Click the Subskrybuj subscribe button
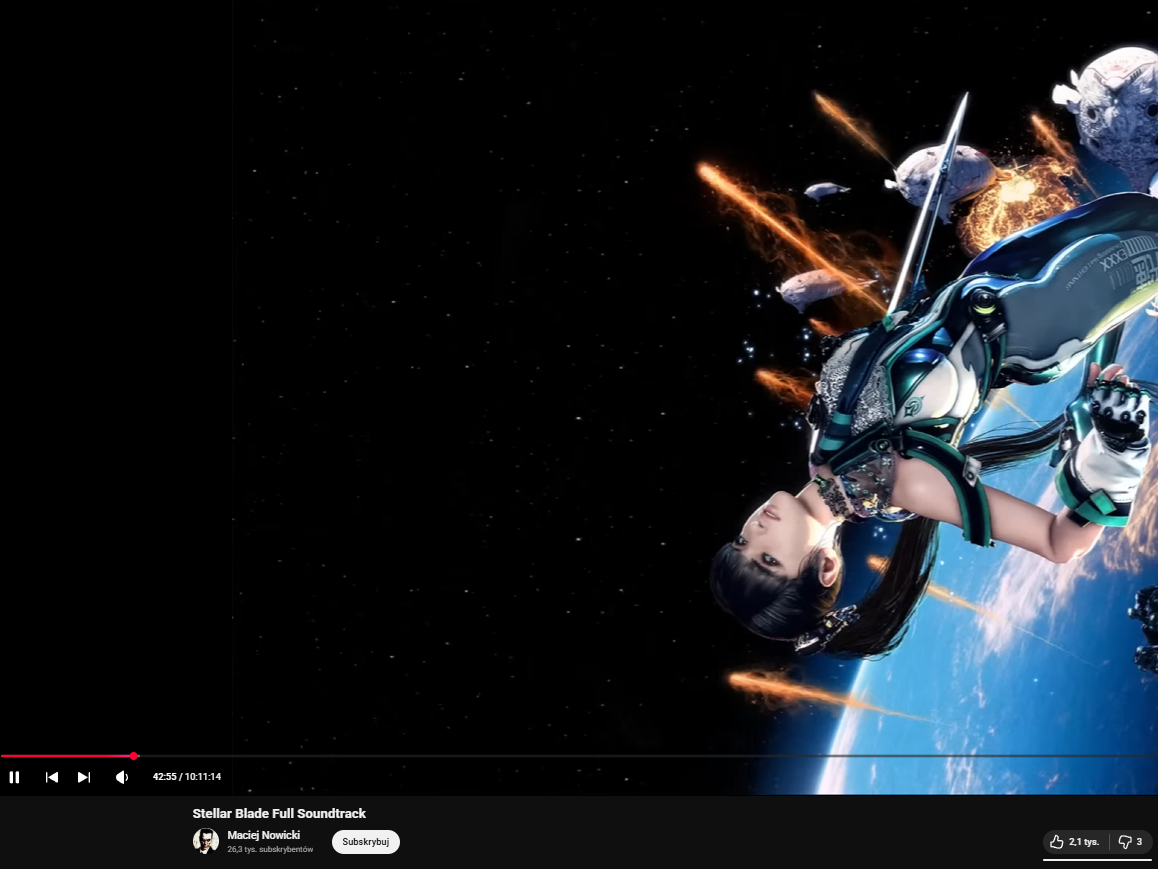The image size is (1158, 869). [x=366, y=842]
